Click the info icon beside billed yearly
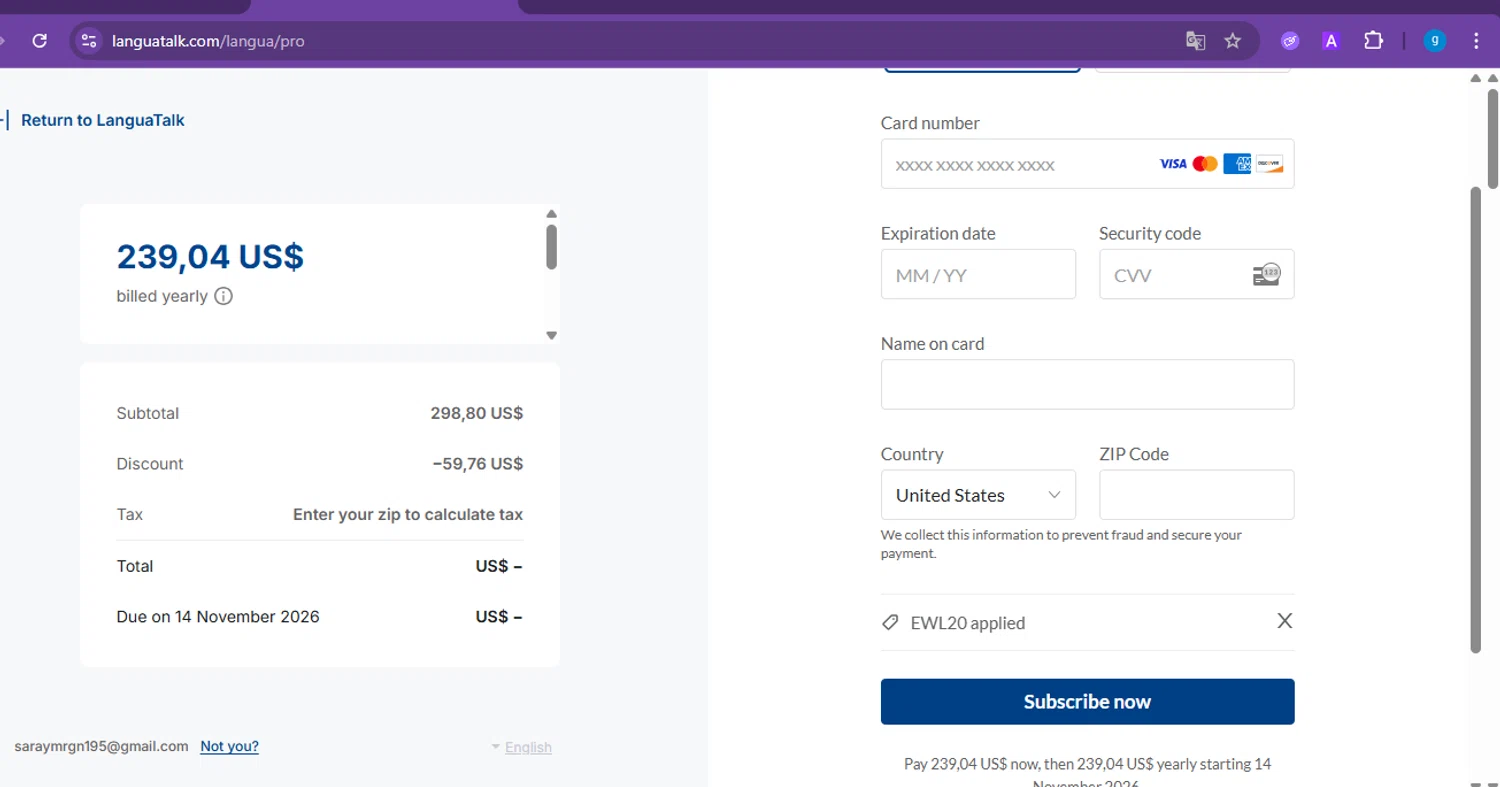Viewport: 1500px width, 787px height. (224, 296)
